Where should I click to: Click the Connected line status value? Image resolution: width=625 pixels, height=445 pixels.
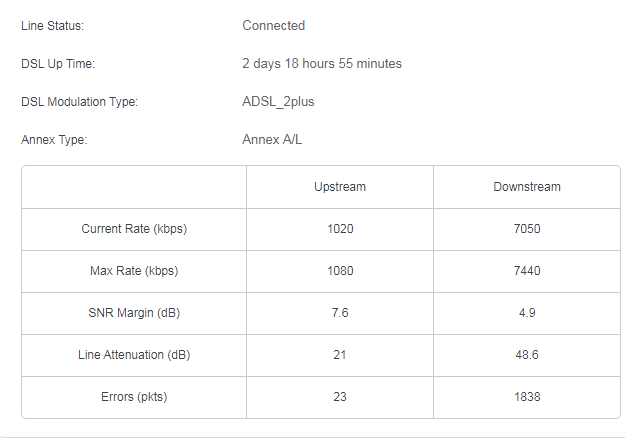point(273,26)
